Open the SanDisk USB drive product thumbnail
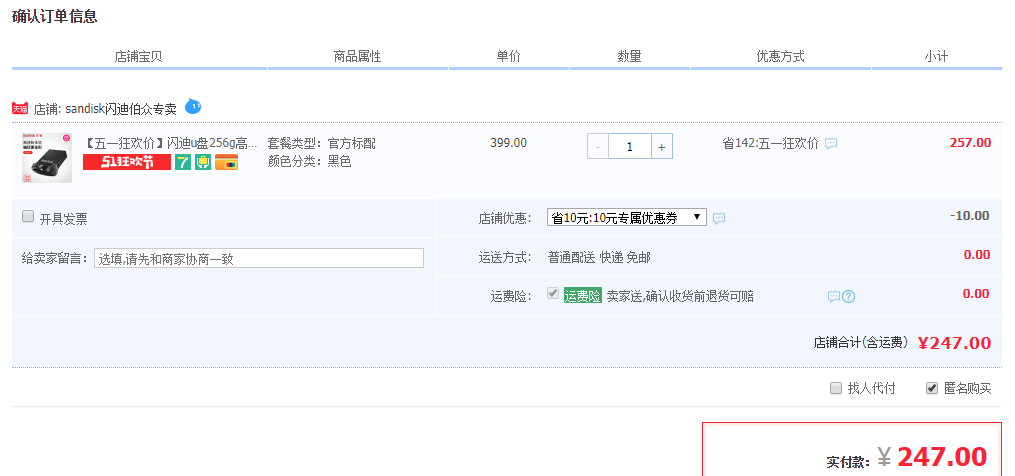The height and width of the screenshot is (476, 1015). click(x=47, y=157)
